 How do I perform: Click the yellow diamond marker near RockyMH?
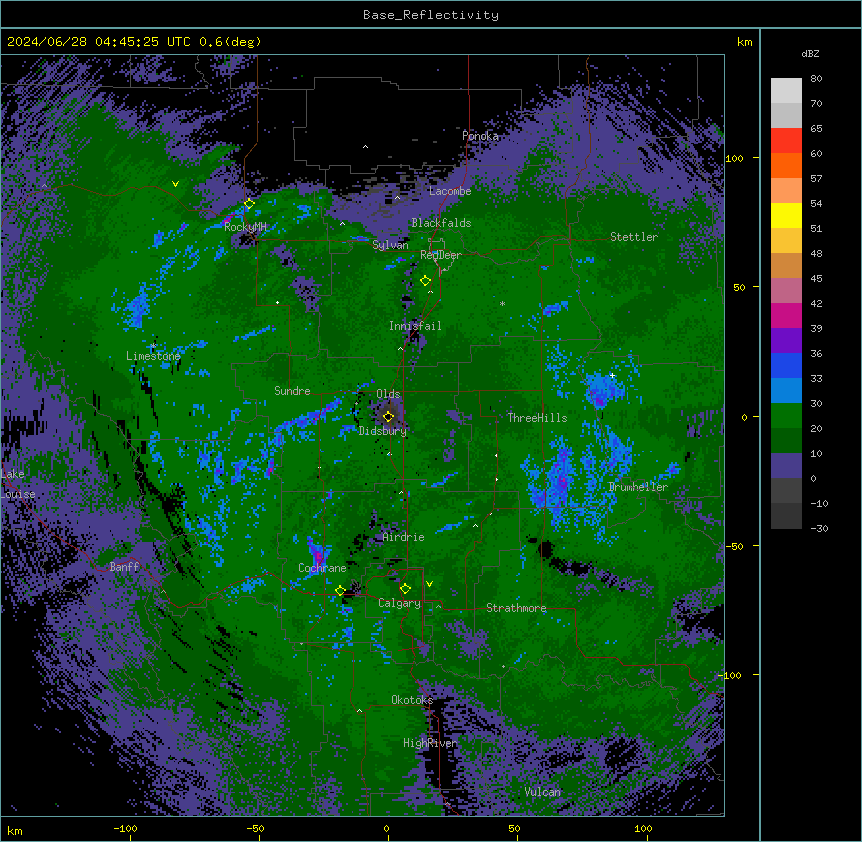point(249,204)
